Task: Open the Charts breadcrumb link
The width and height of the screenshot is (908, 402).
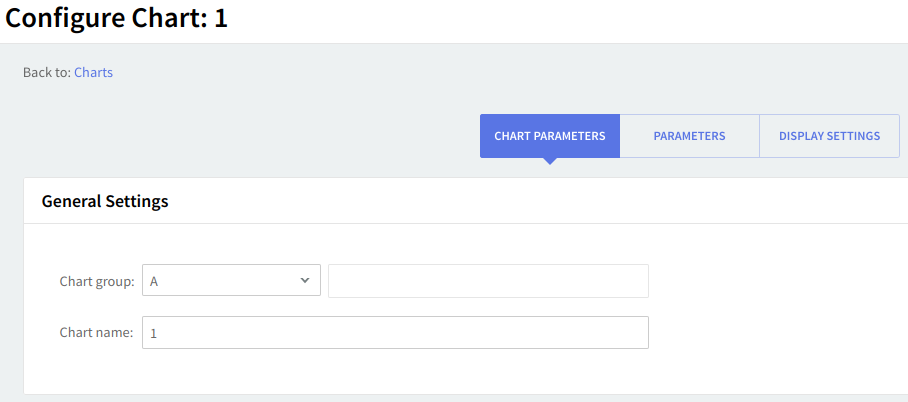Action: [x=93, y=72]
